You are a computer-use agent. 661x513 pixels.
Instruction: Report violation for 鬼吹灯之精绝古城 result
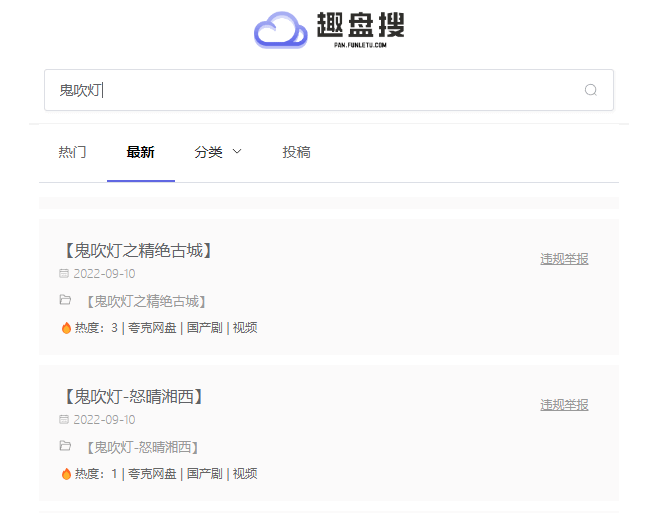(564, 259)
